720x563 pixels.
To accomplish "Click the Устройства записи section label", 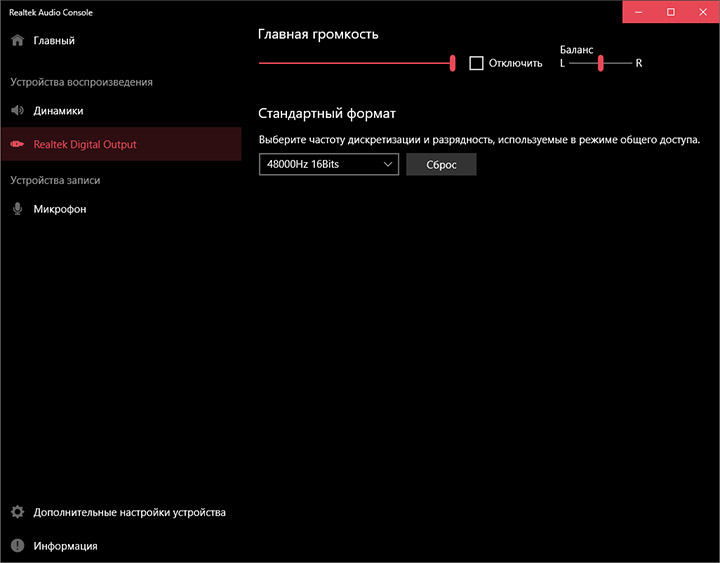I will (x=55, y=180).
